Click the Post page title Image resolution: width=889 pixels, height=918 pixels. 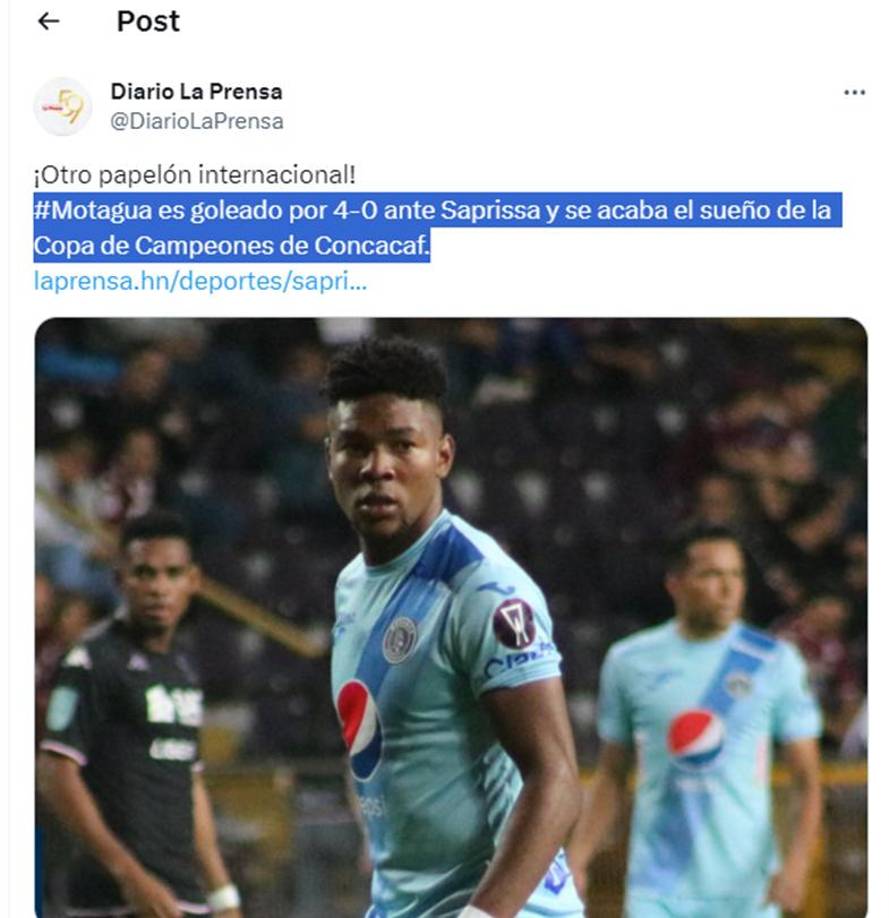click(147, 21)
